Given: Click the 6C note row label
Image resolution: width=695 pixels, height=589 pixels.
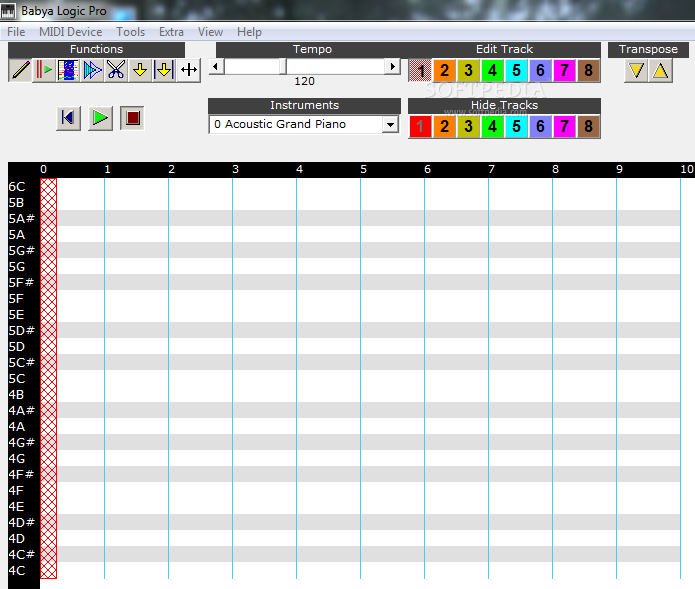Looking at the screenshot, I should click(17, 187).
